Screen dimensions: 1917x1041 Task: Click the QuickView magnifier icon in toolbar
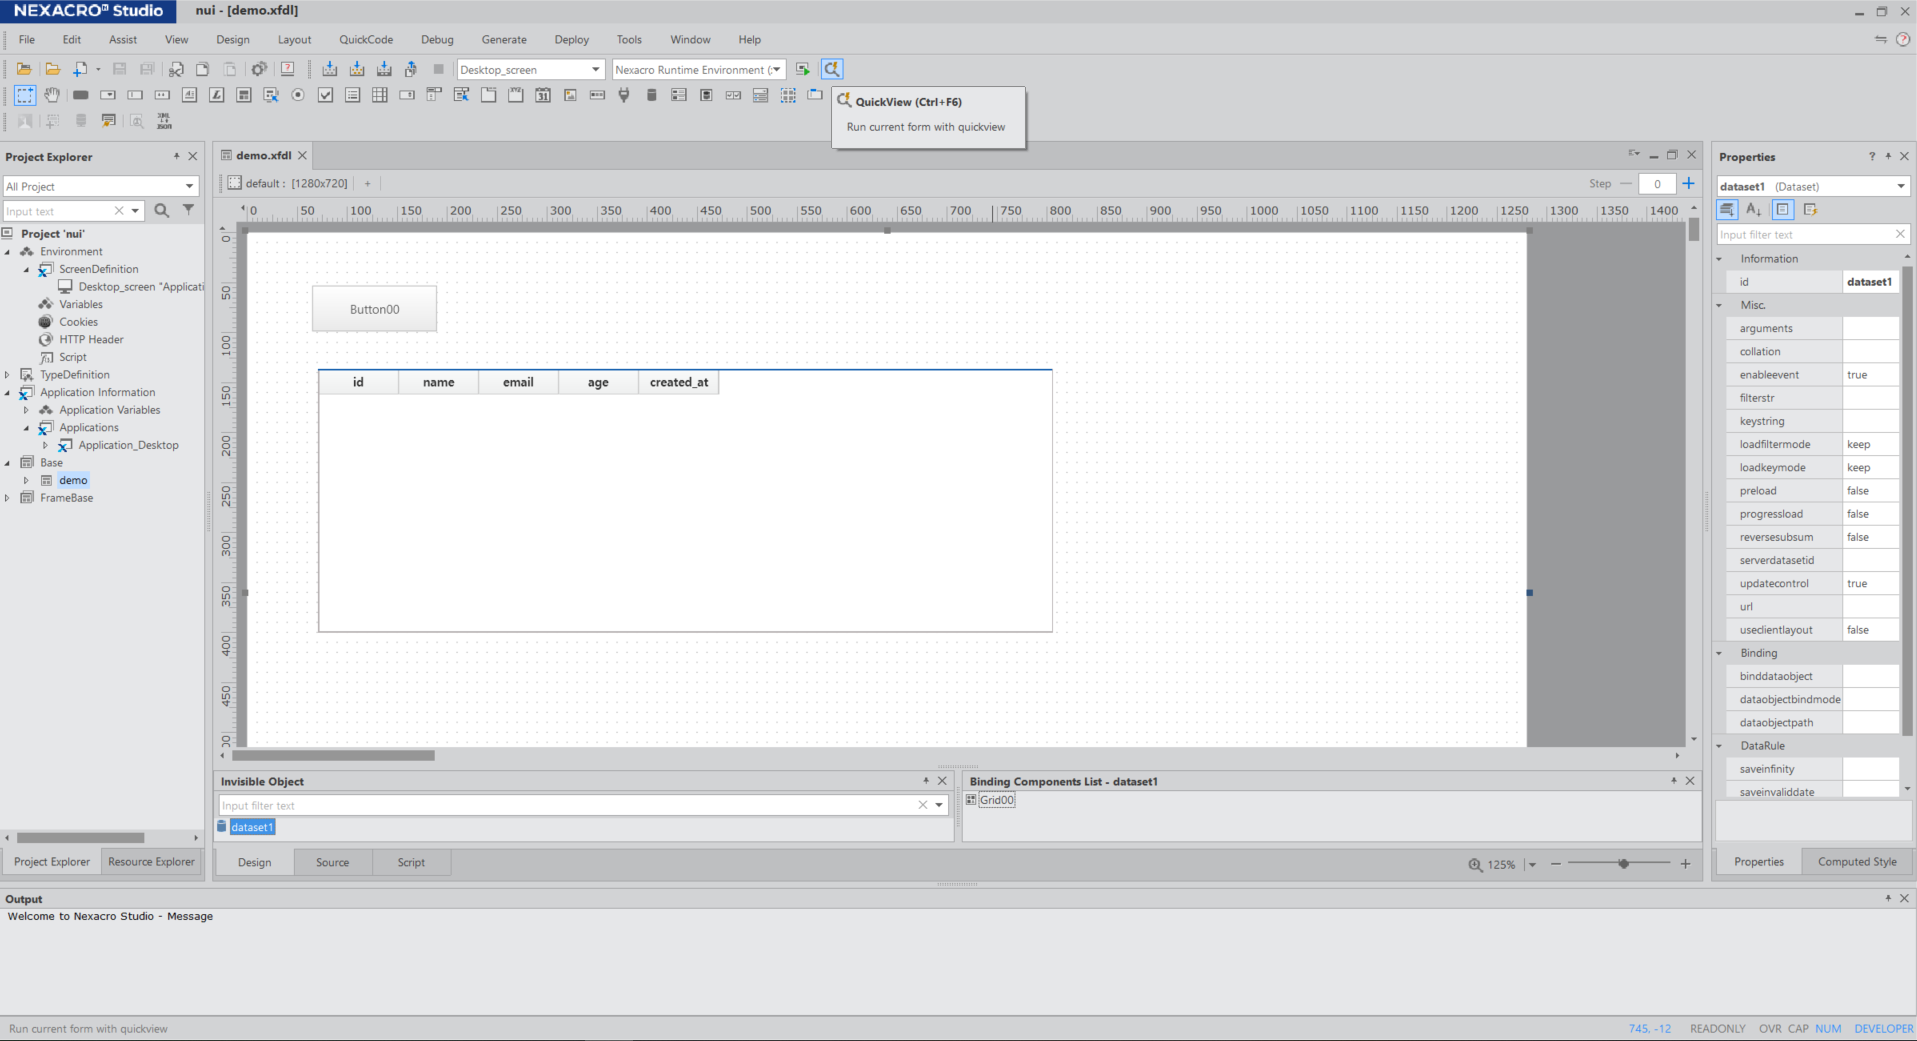[831, 69]
